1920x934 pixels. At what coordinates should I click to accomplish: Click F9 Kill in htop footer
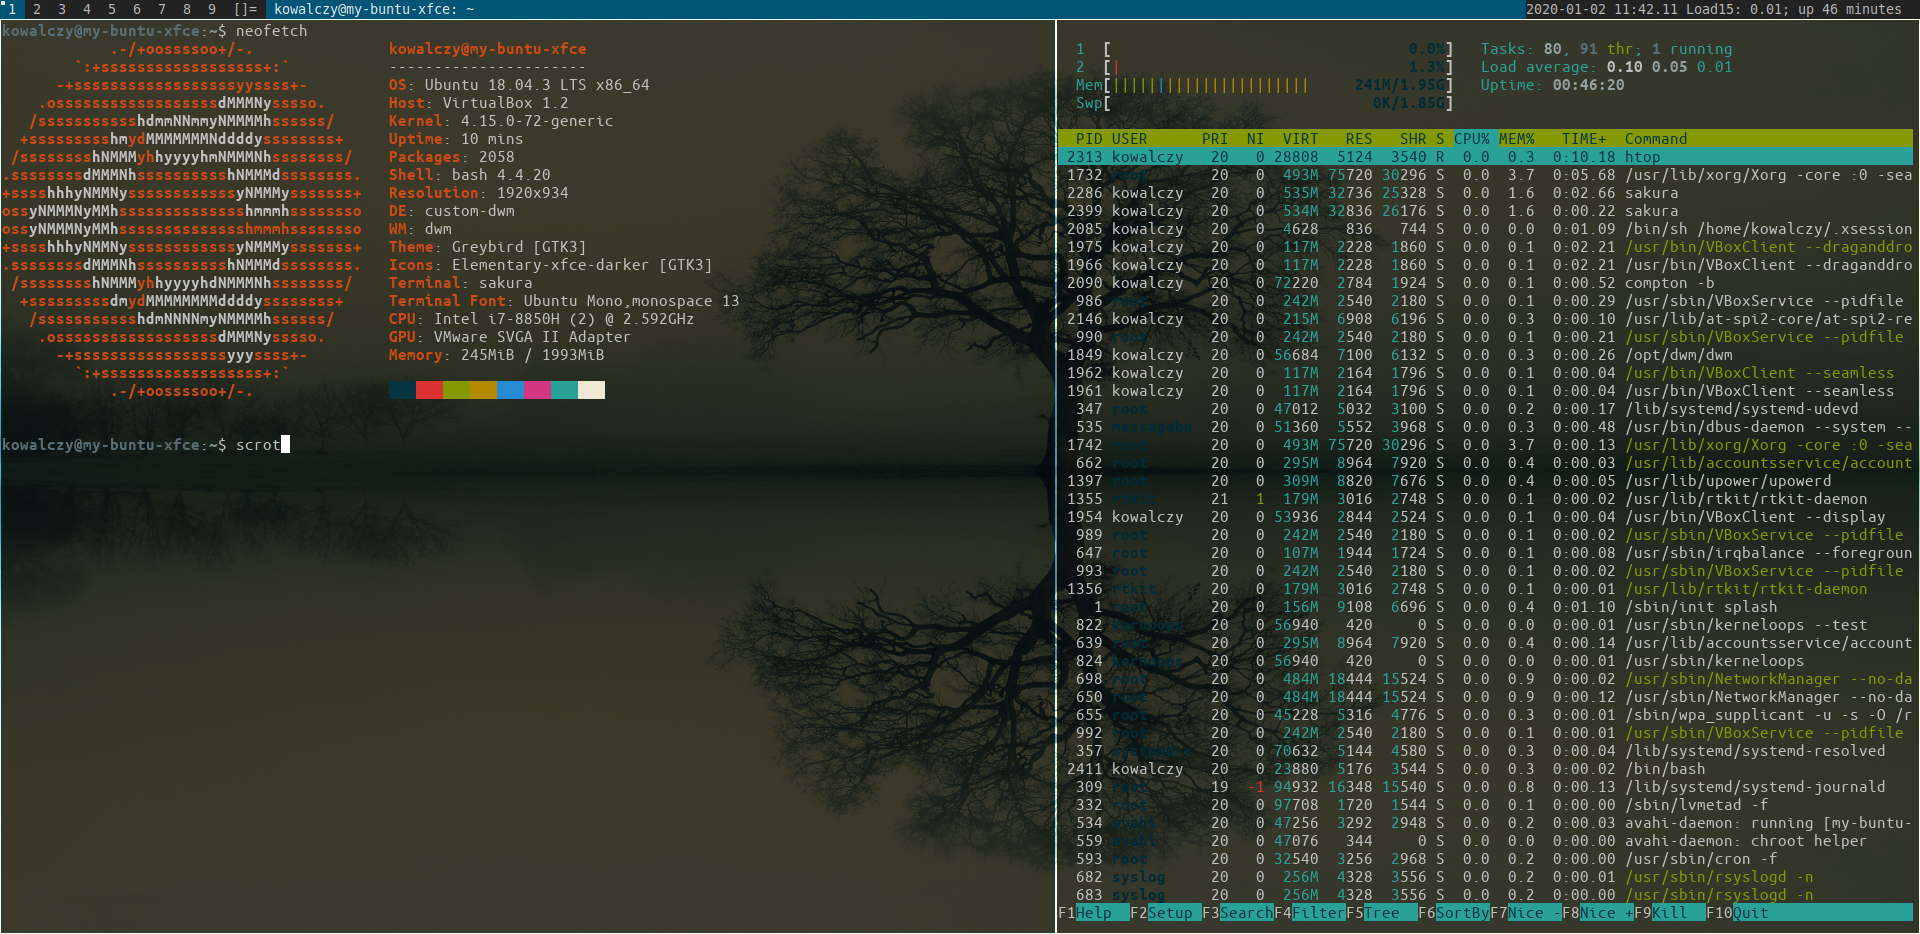pyautogui.click(x=1669, y=913)
